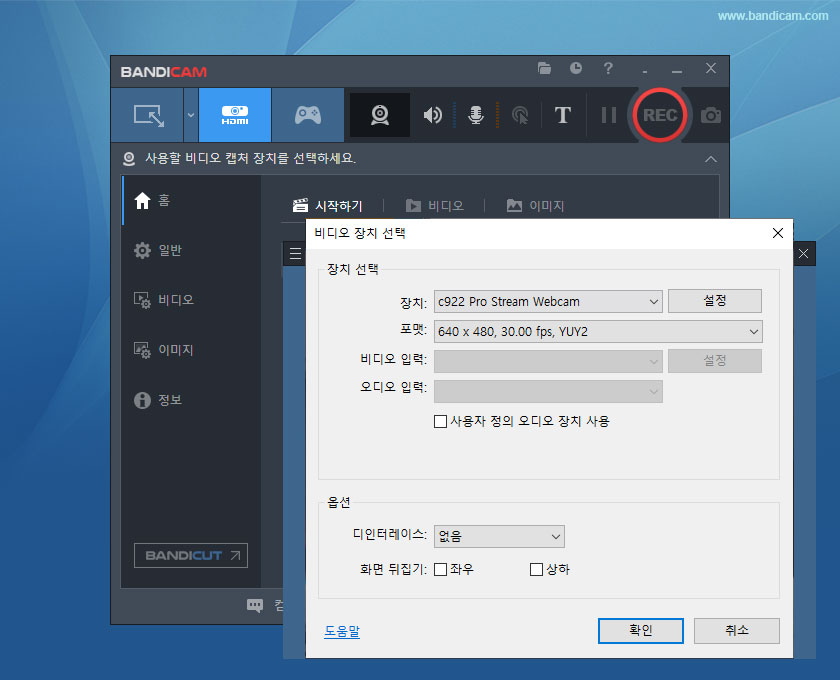The height and width of the screenshot is (680, 840).
Task: Capture screenshot with camera icon
Action: click(711, 115)
